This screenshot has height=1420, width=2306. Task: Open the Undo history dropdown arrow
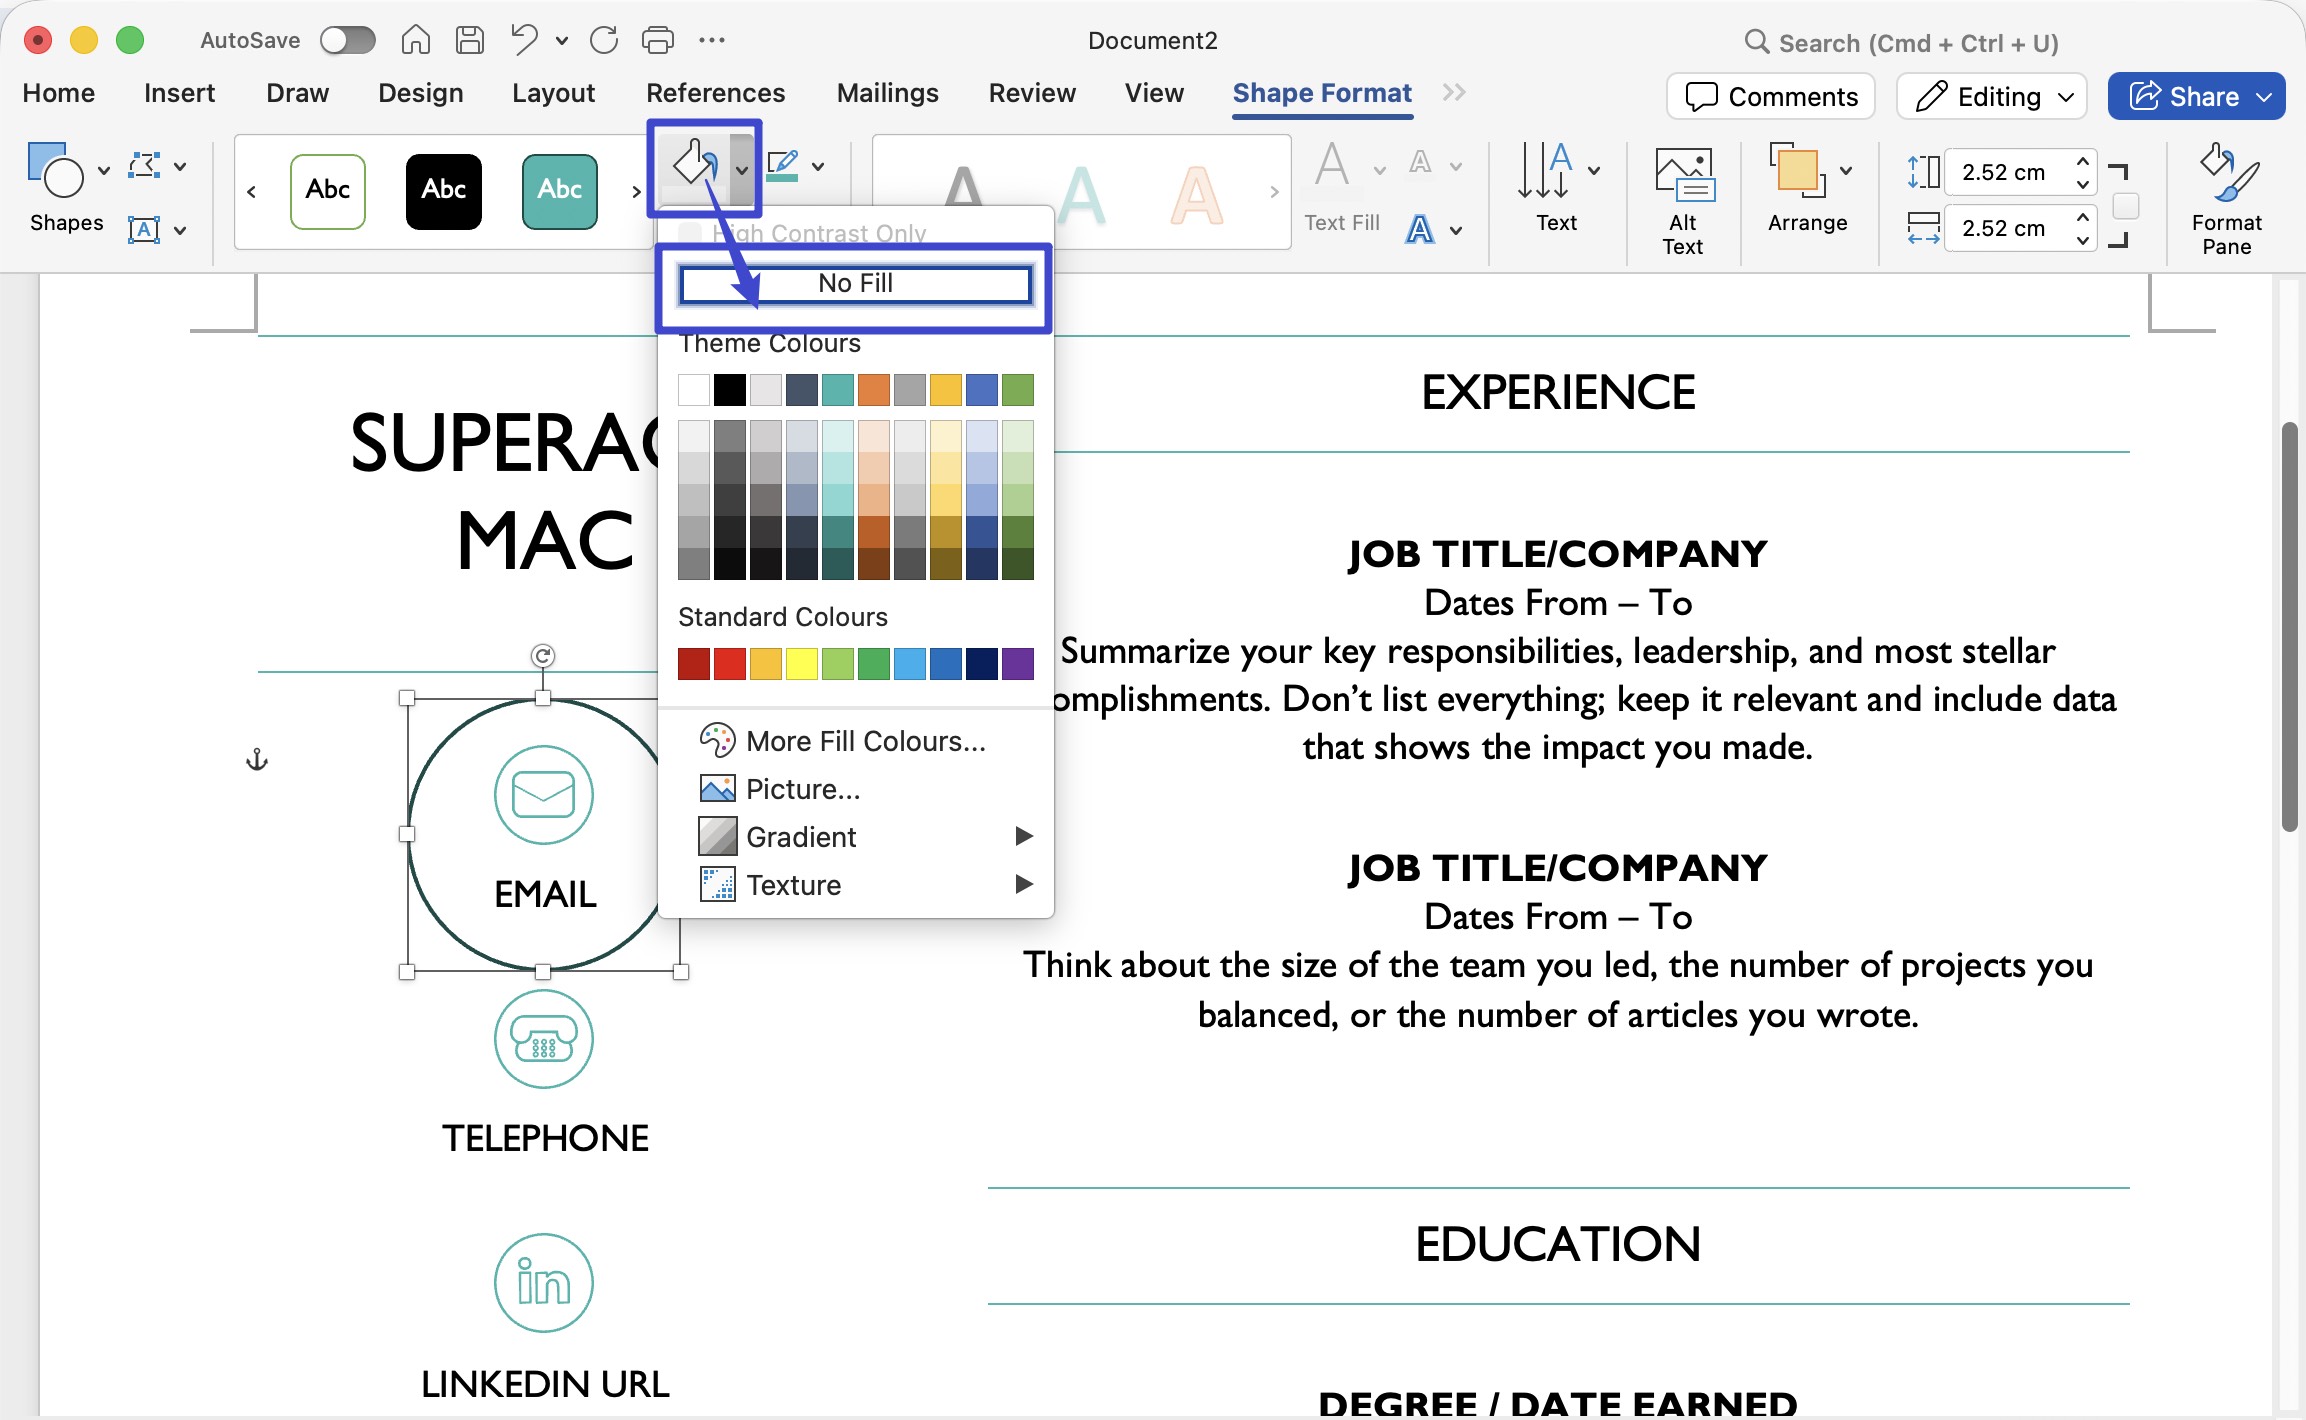562,40
